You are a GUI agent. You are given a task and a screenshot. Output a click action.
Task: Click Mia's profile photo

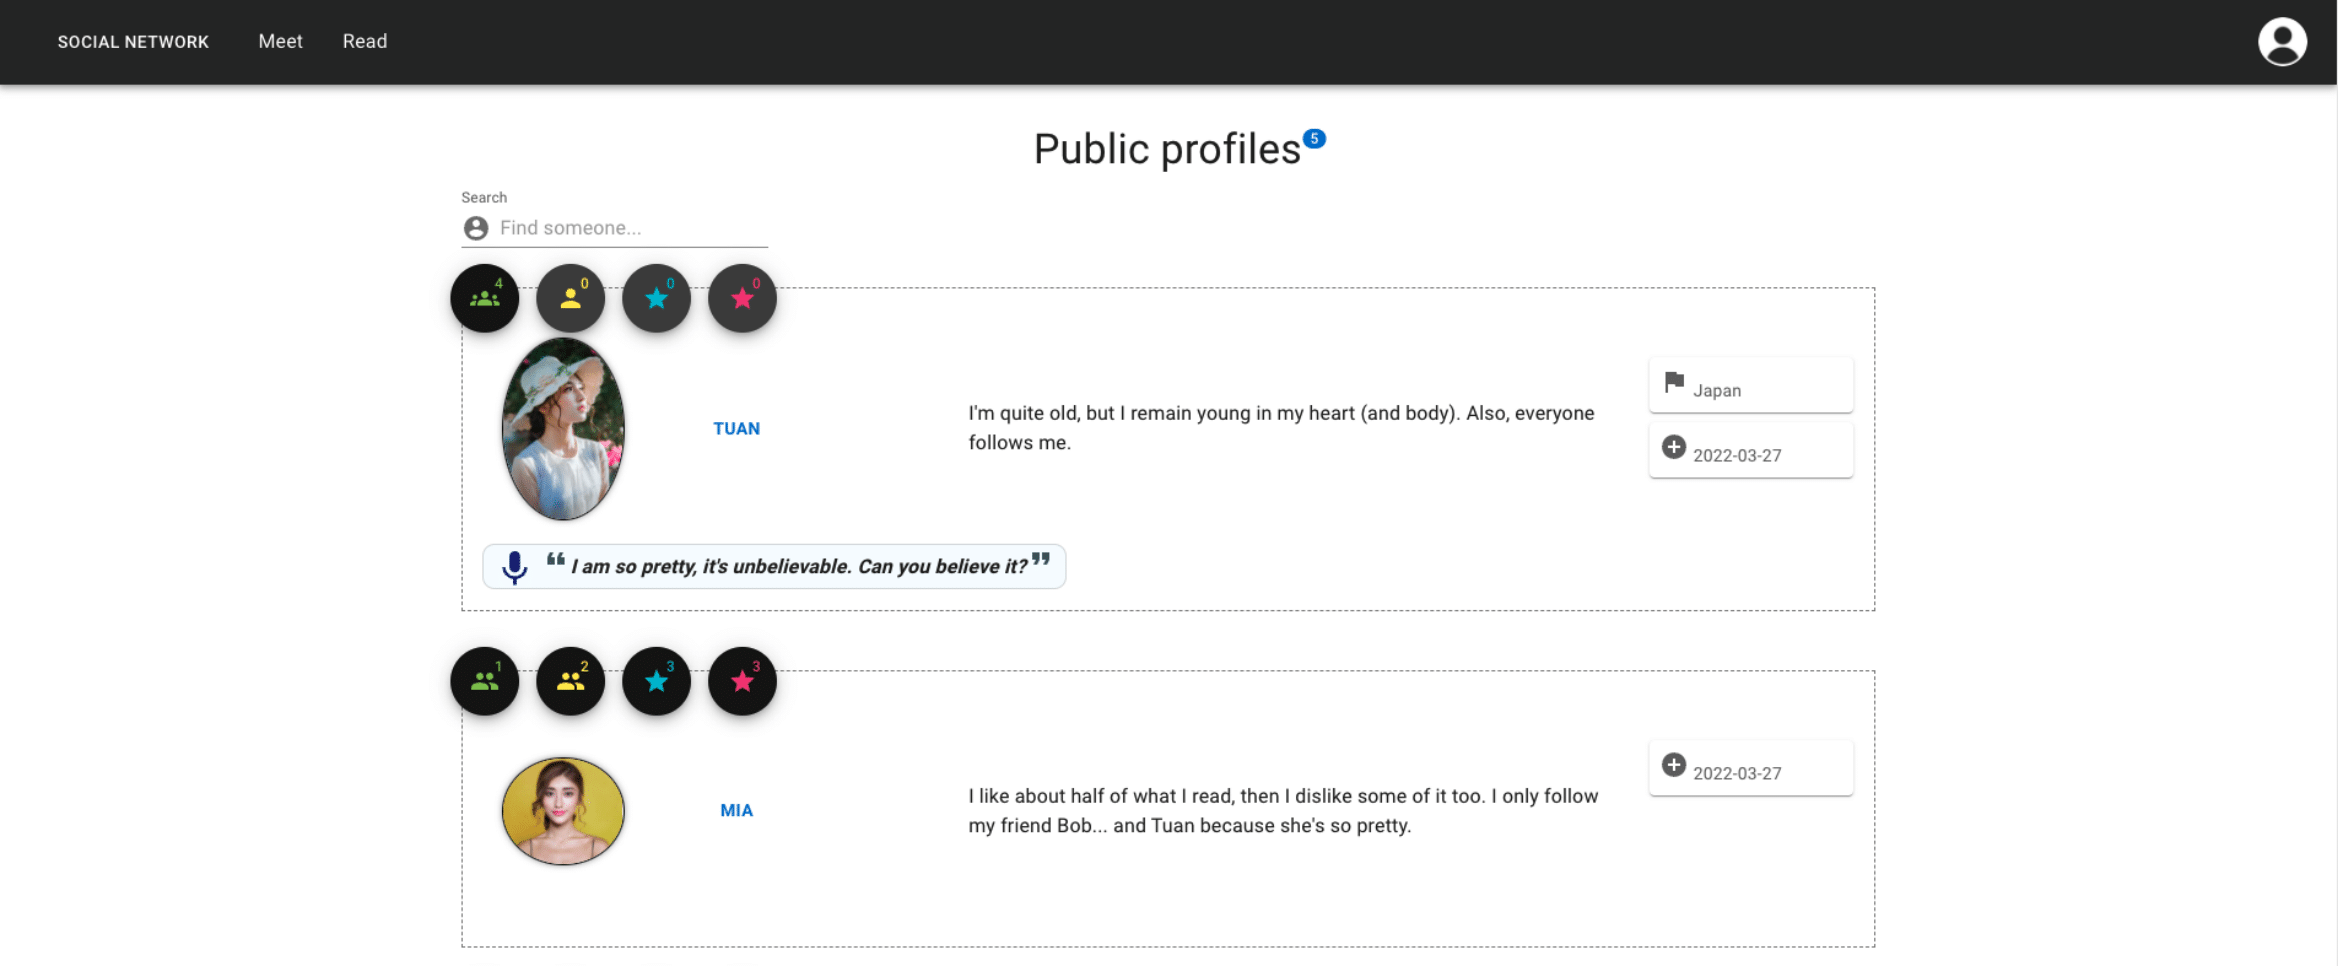(x=563, y=811)
